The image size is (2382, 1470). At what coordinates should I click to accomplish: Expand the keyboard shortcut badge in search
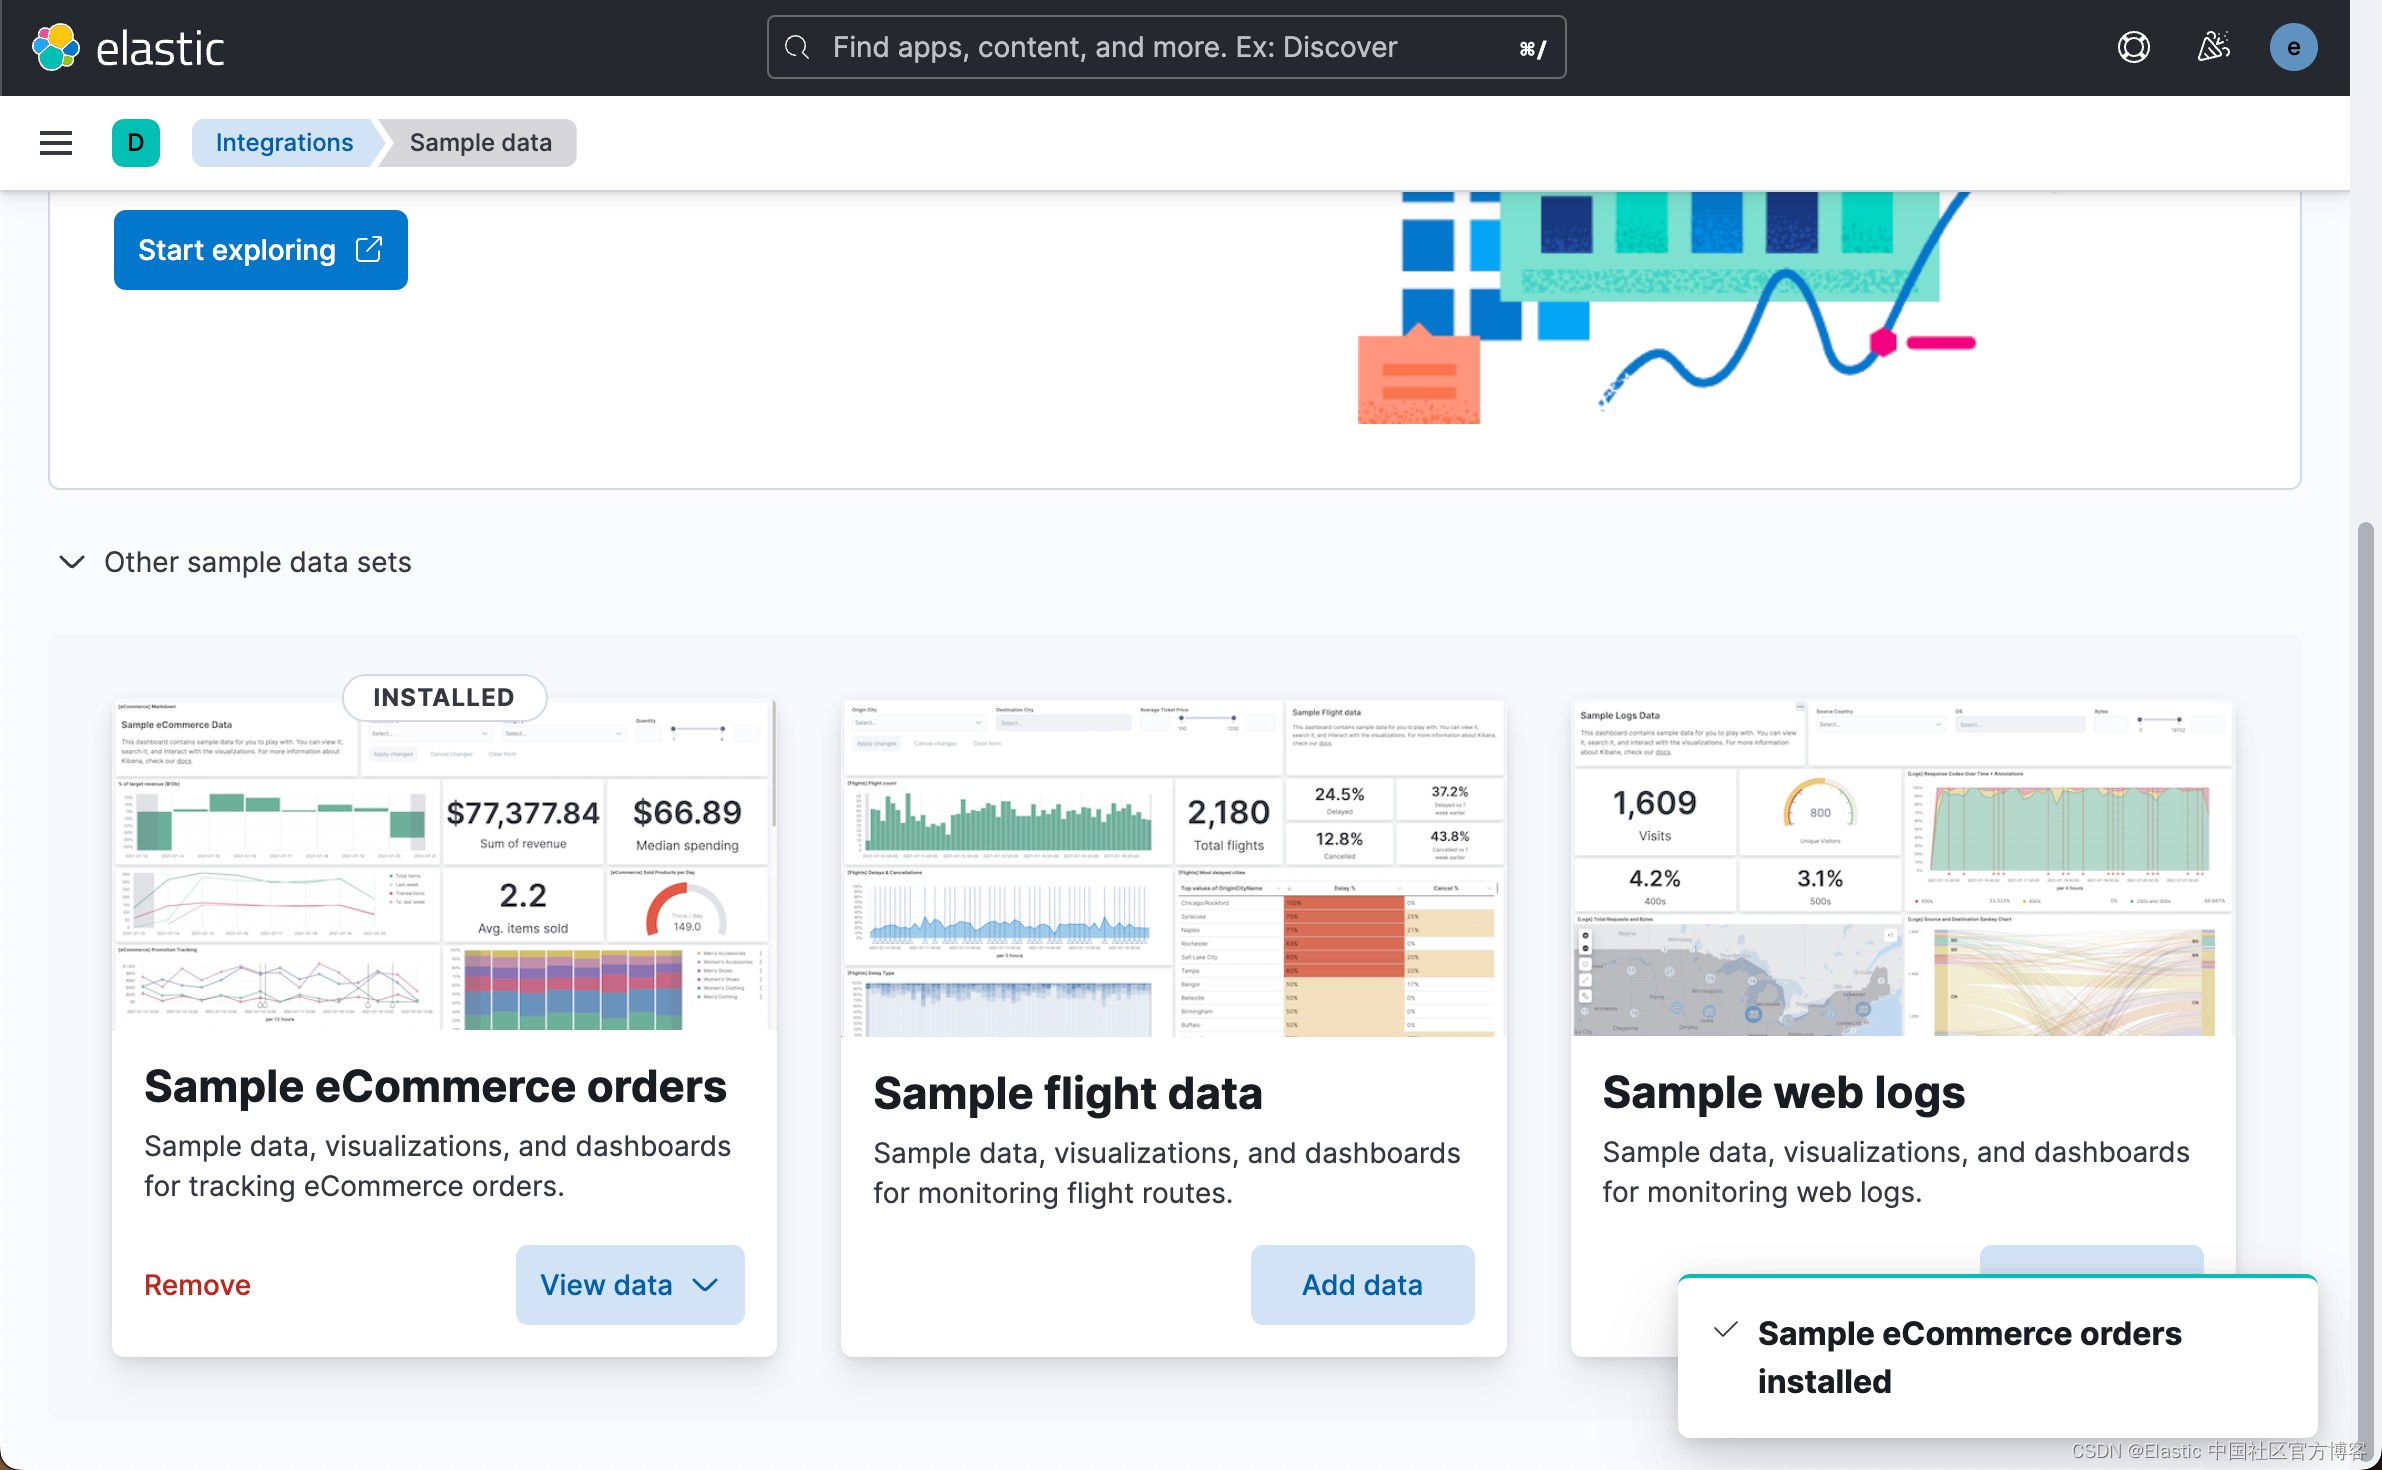coord(1530,47)
